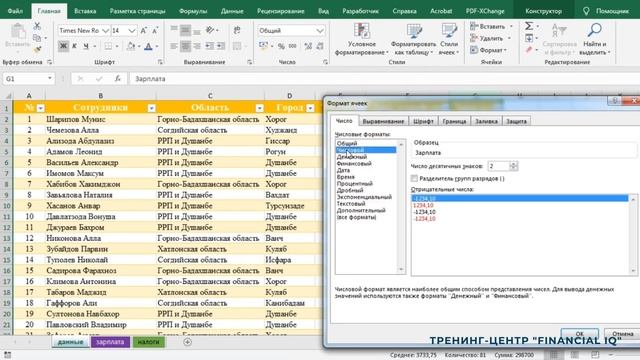Click the AutoSum sigma icon
640x360 pixels.
[x=529, y=26]
